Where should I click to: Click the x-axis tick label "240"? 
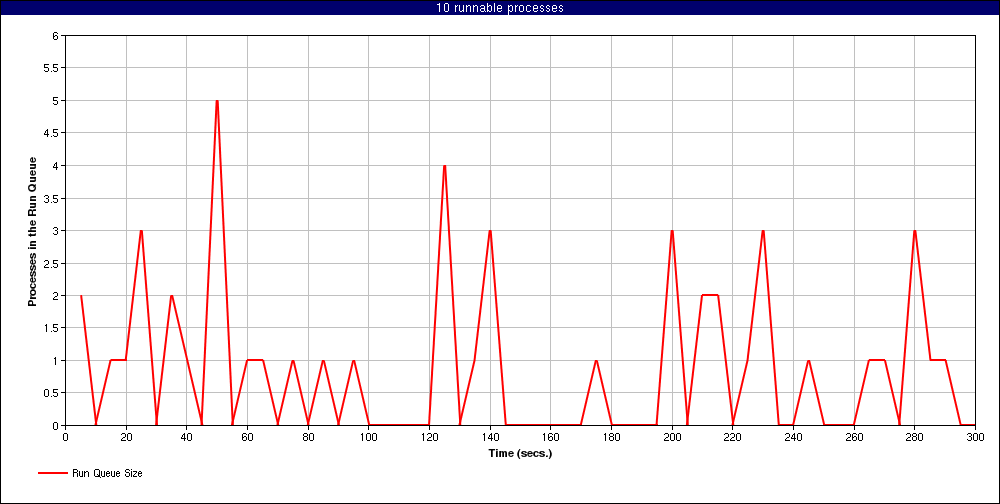click(x=793, y=438)
